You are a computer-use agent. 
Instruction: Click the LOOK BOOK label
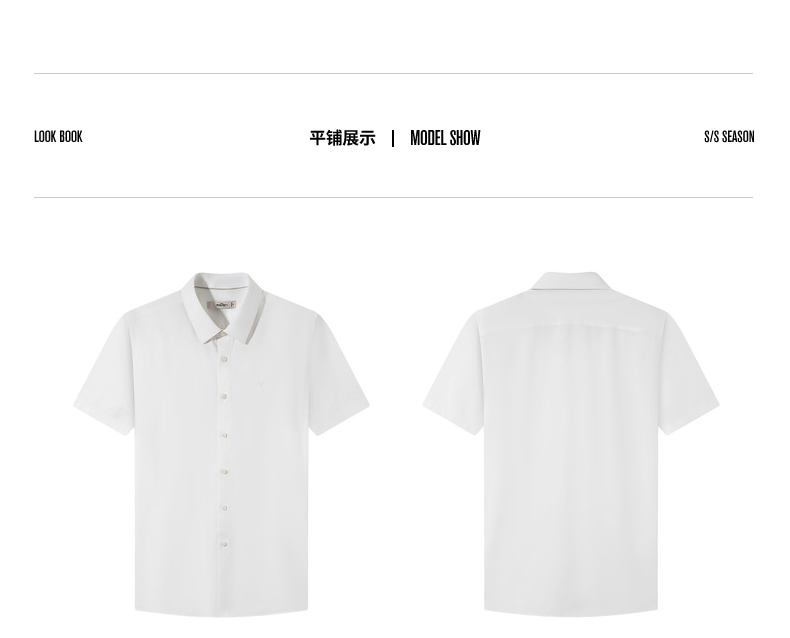[x=58, y=137]
